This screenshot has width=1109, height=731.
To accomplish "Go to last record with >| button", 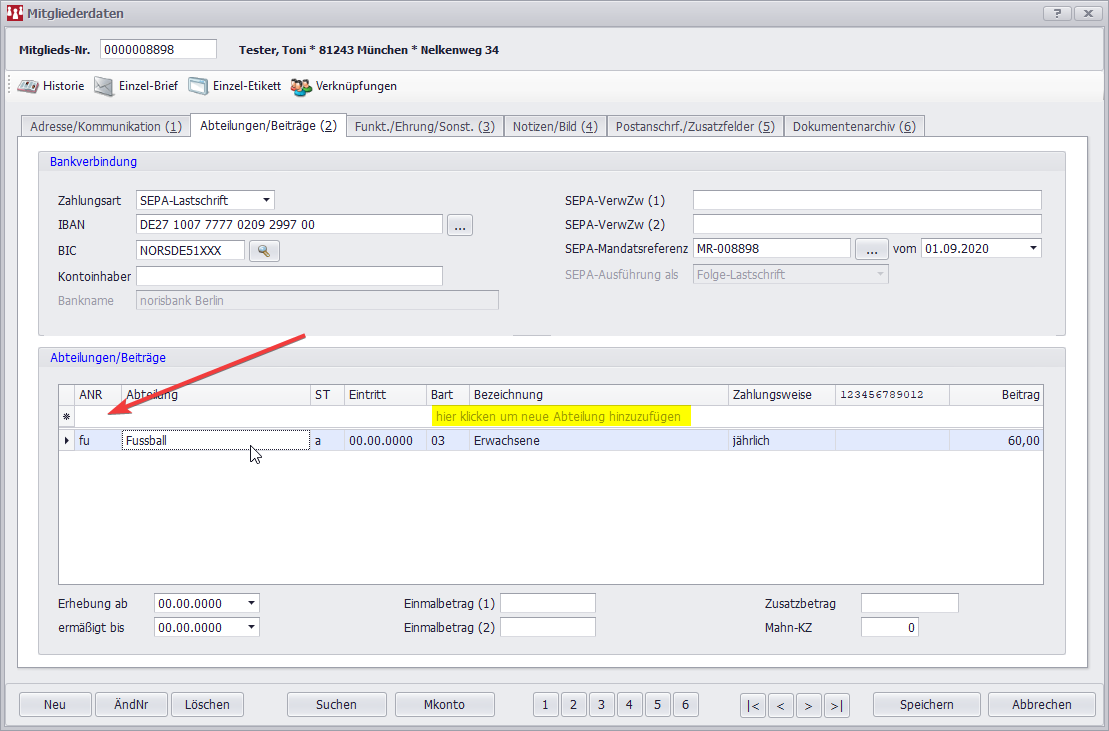I will pos(837,705).
